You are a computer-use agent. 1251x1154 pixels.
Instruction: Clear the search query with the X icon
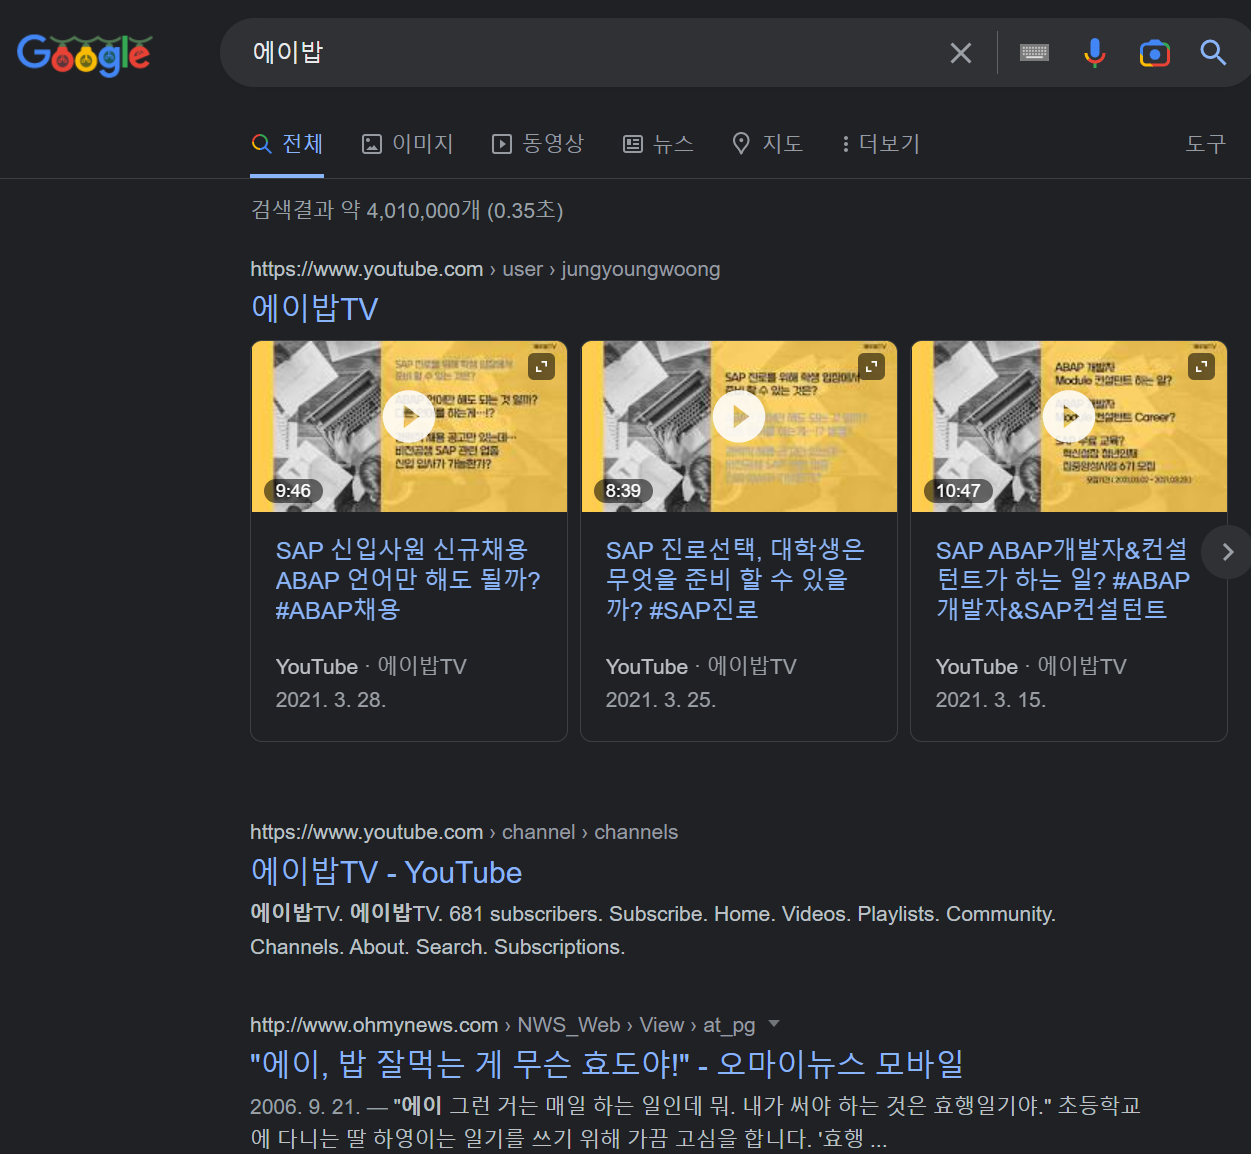click(x=961, y=53)
